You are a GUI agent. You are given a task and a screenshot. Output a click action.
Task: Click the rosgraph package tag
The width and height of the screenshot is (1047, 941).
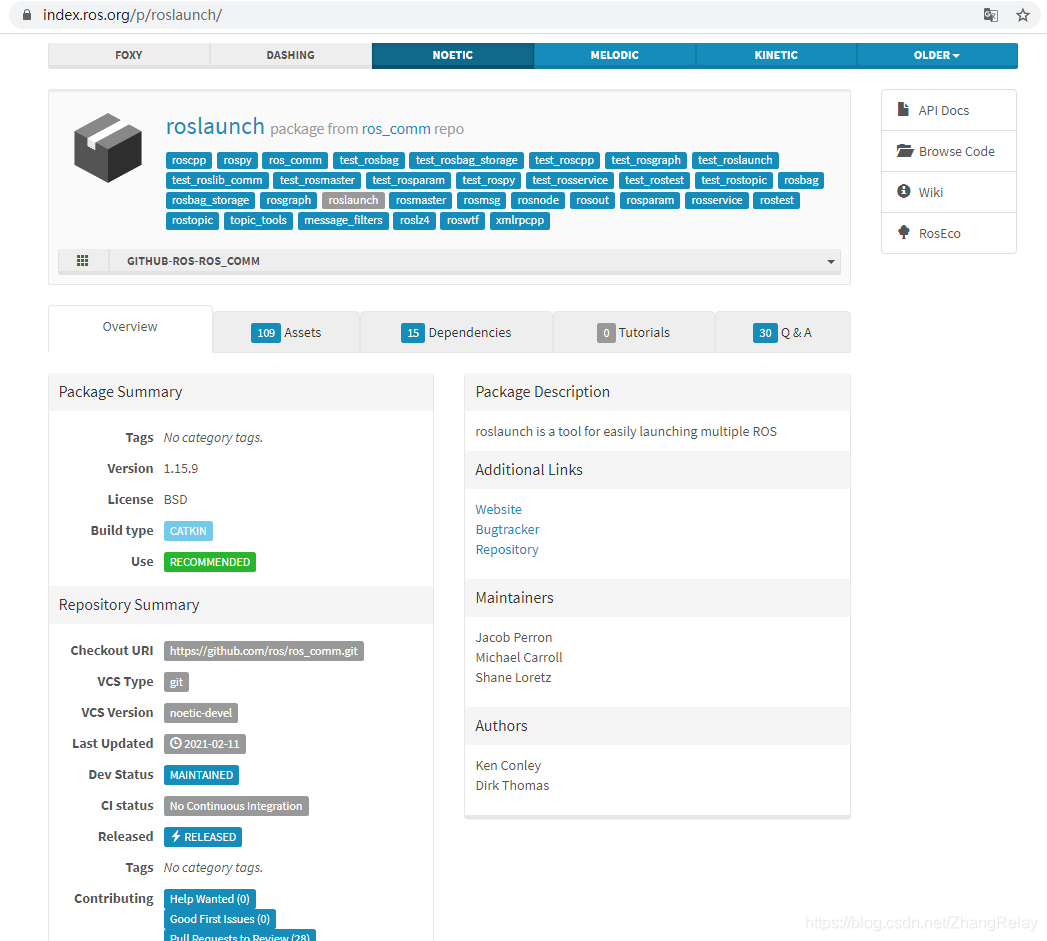tap(288, 200)
